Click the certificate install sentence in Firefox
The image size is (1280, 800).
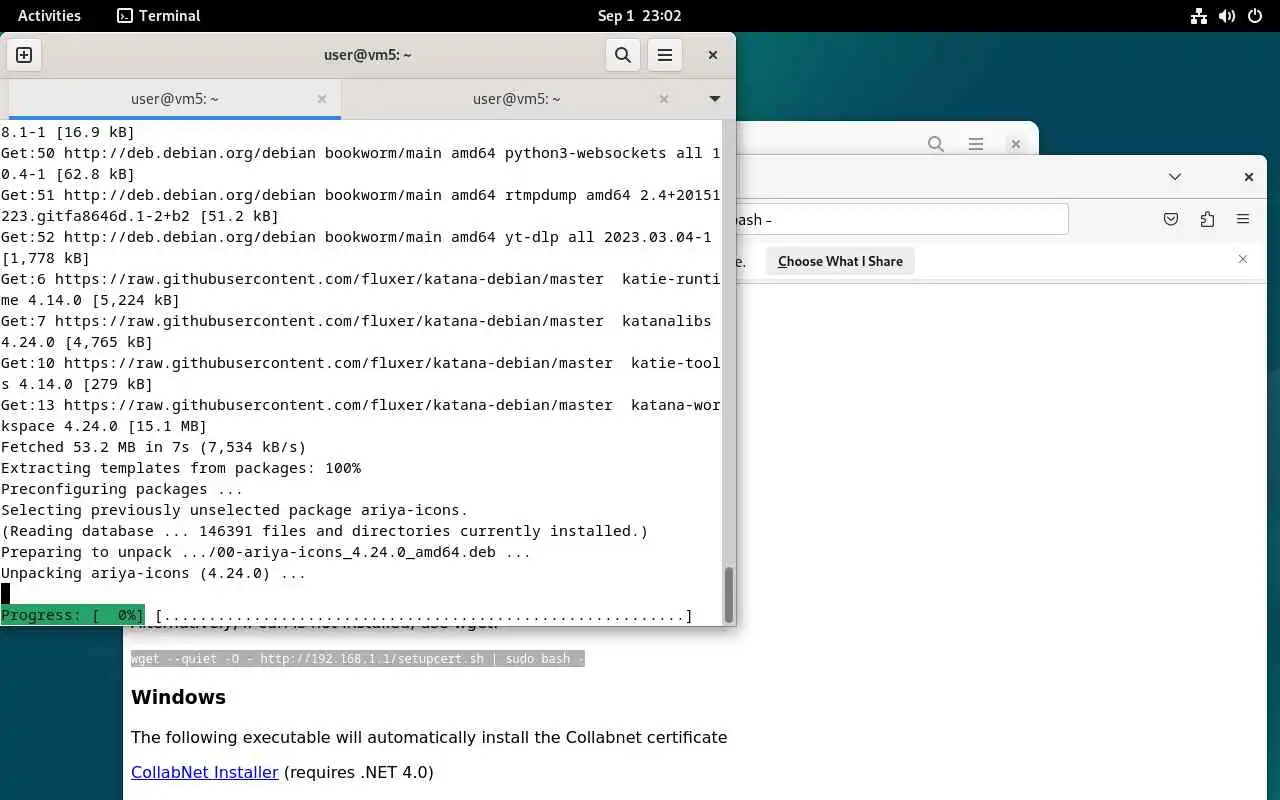tap(429, 737)
